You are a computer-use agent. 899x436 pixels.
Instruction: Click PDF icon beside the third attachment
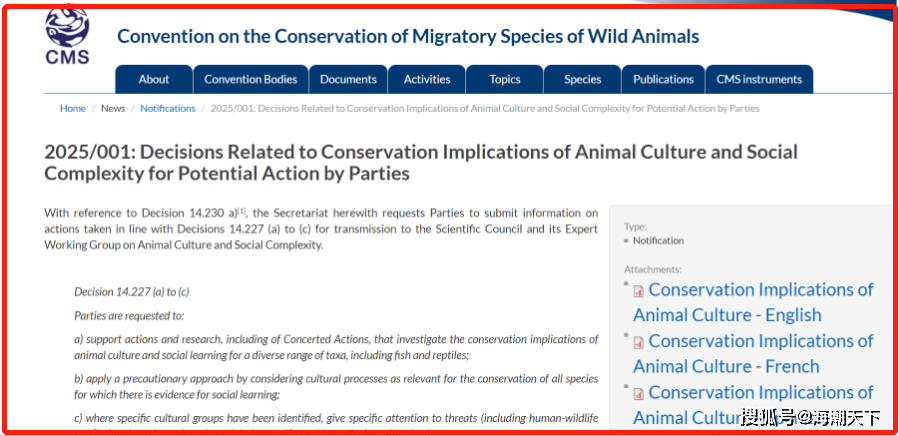pyautogui.click(x=638, y=394)
